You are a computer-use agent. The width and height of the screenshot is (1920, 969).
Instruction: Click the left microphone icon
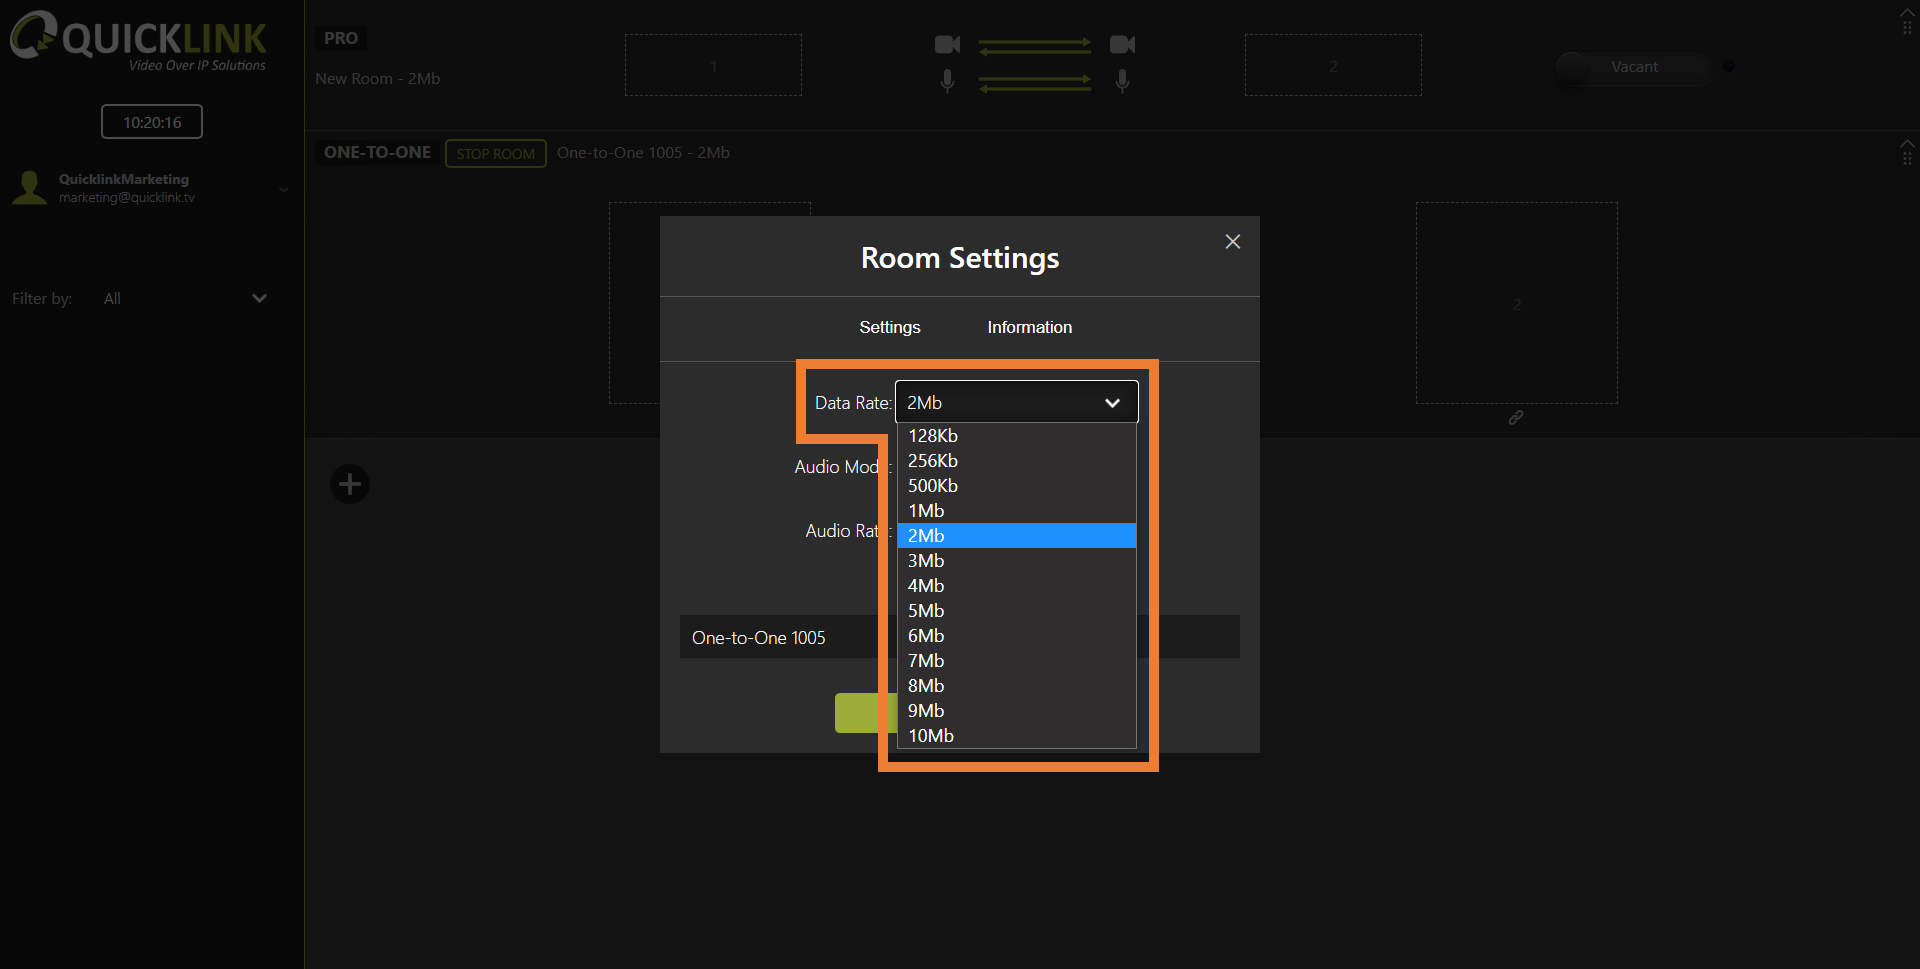tap(947, 81)
